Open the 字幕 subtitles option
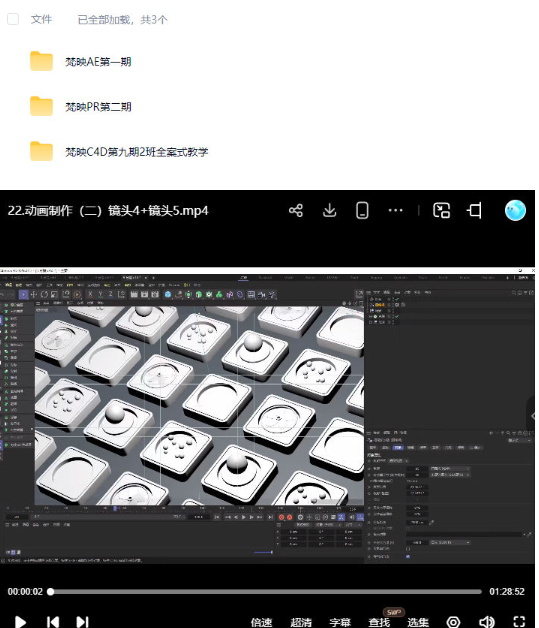 (x=340, y=622)
